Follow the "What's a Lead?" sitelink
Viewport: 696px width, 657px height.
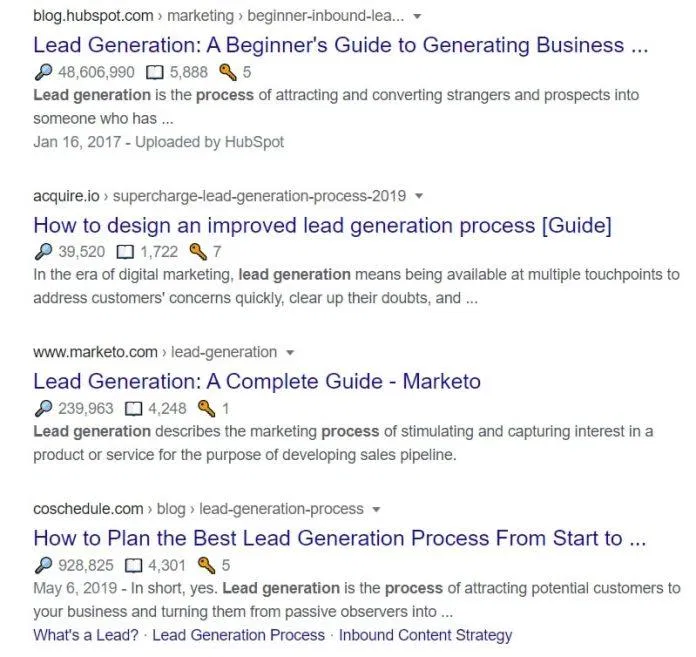point(86,635)
